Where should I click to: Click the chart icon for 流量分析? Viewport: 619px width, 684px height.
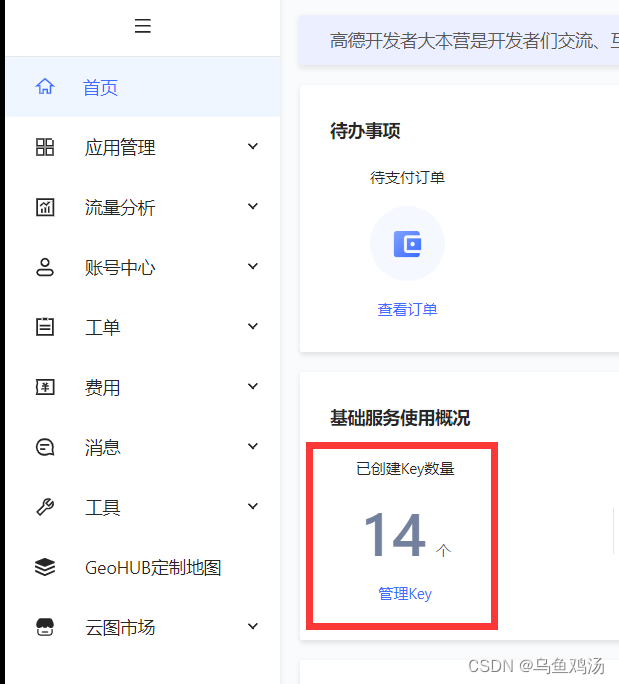tap(45, 207)
